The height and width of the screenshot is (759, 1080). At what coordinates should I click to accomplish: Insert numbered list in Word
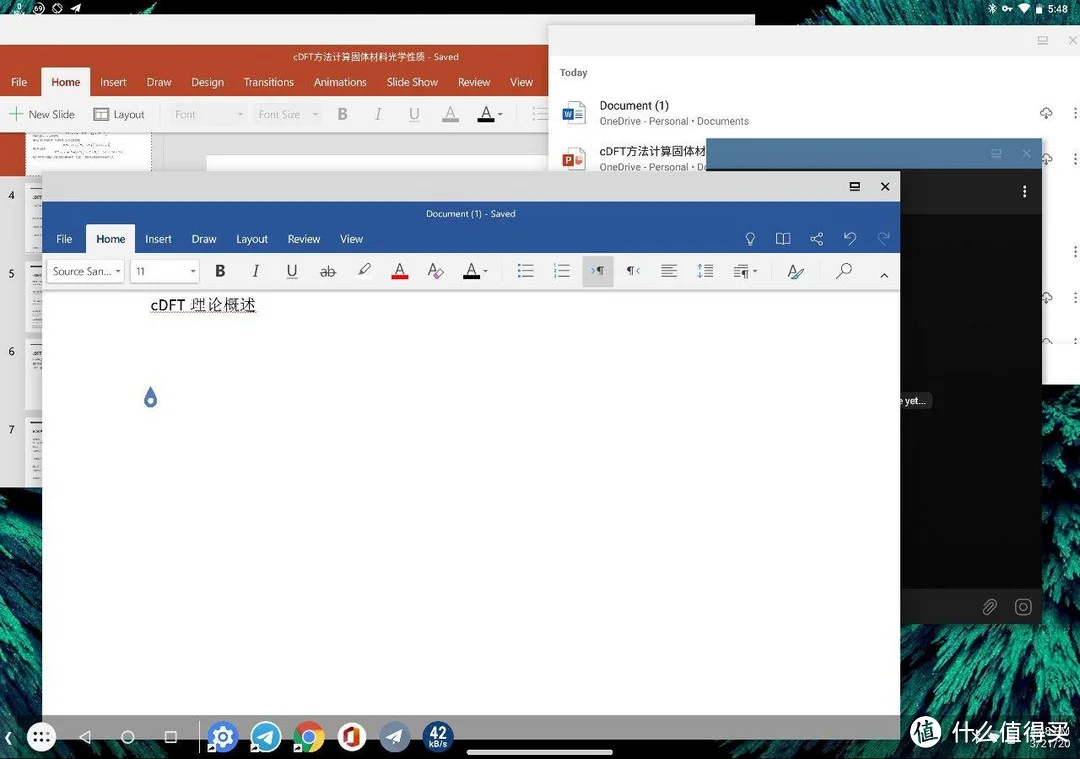[x=561, y=271]
